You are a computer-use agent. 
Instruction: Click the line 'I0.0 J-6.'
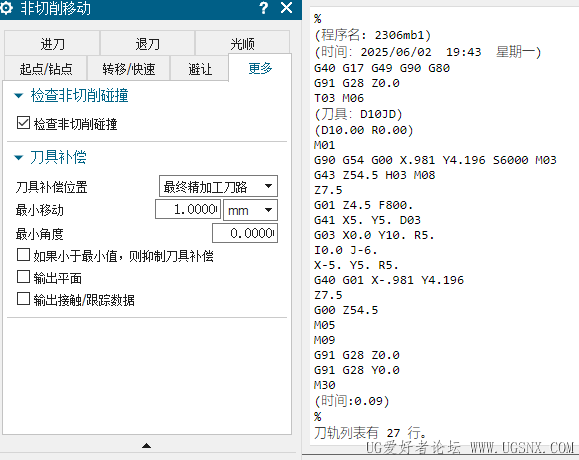pos(345,250)
